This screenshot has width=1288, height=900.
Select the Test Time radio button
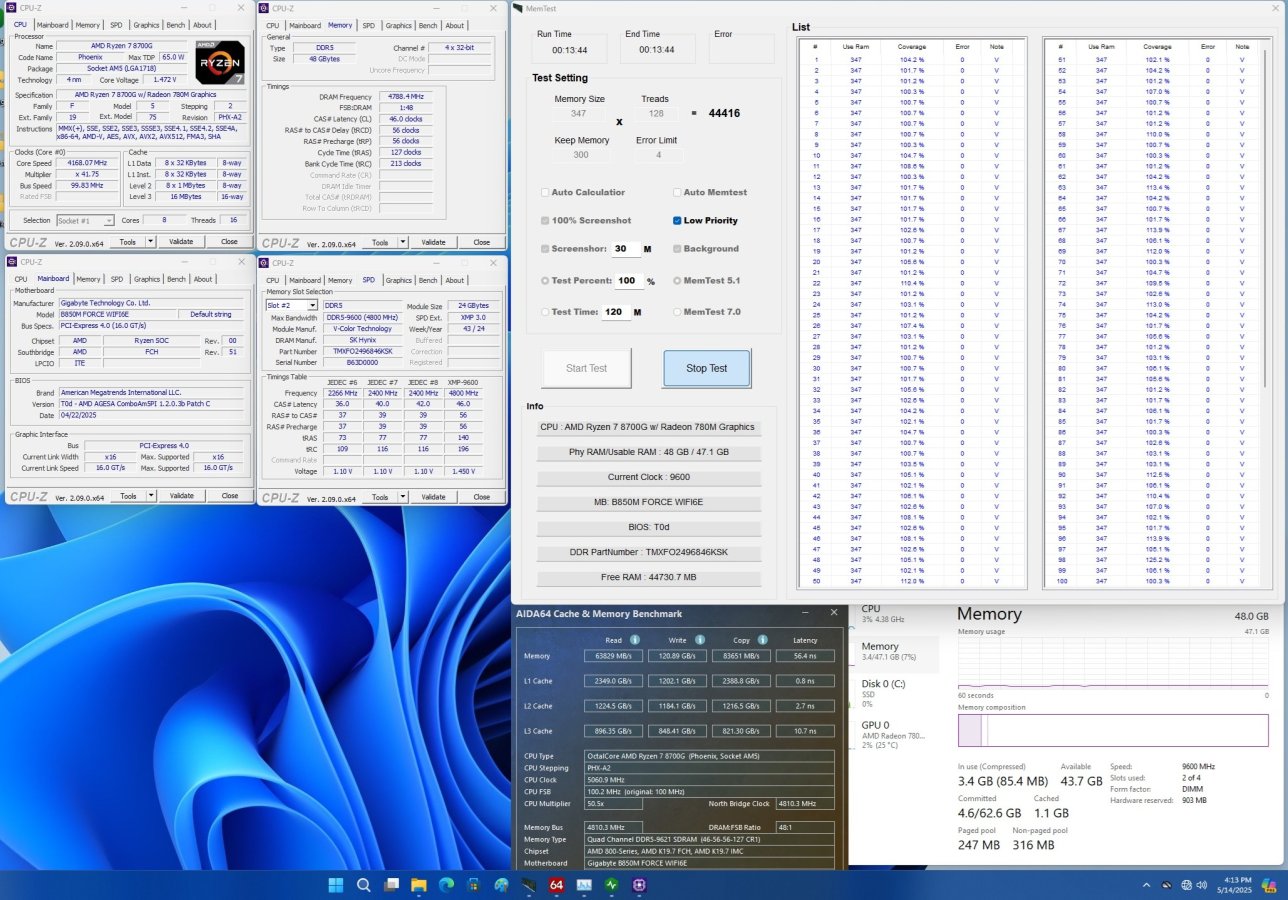coord(545,312)
